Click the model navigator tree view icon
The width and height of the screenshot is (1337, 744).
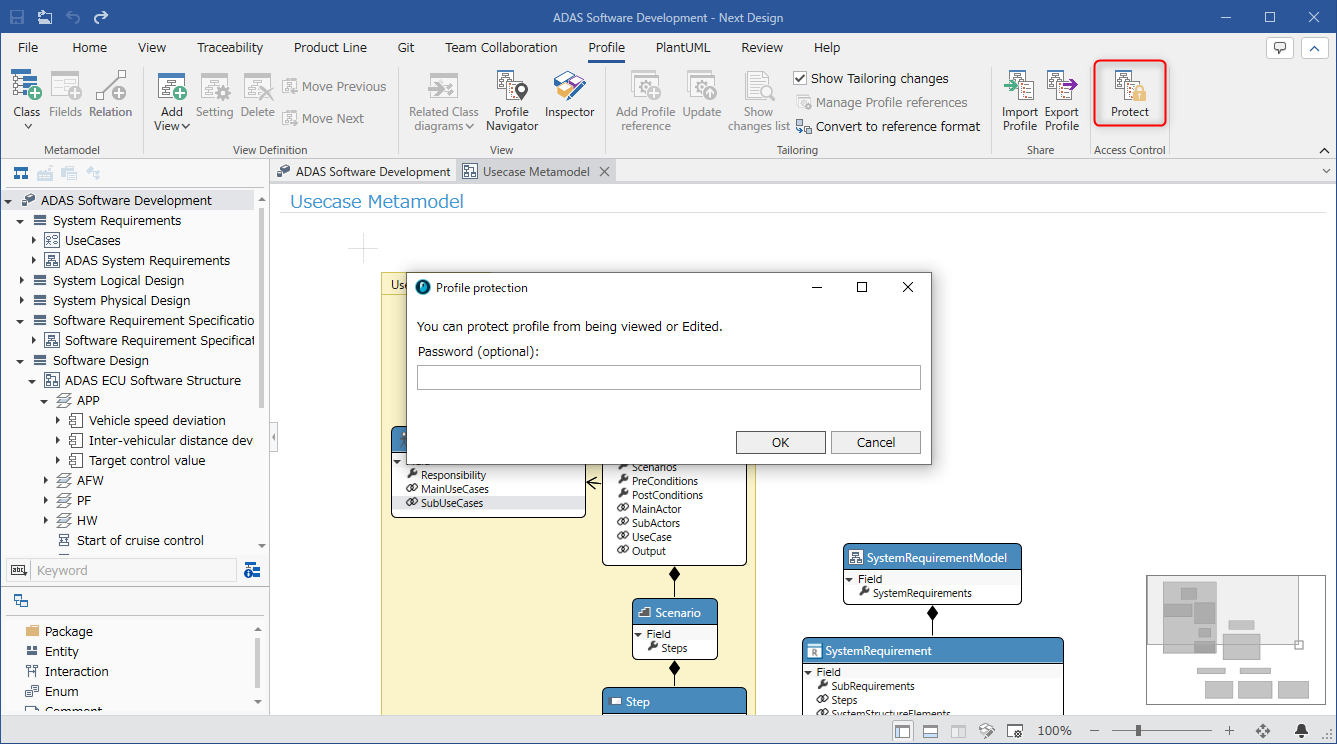pos(20,173)
